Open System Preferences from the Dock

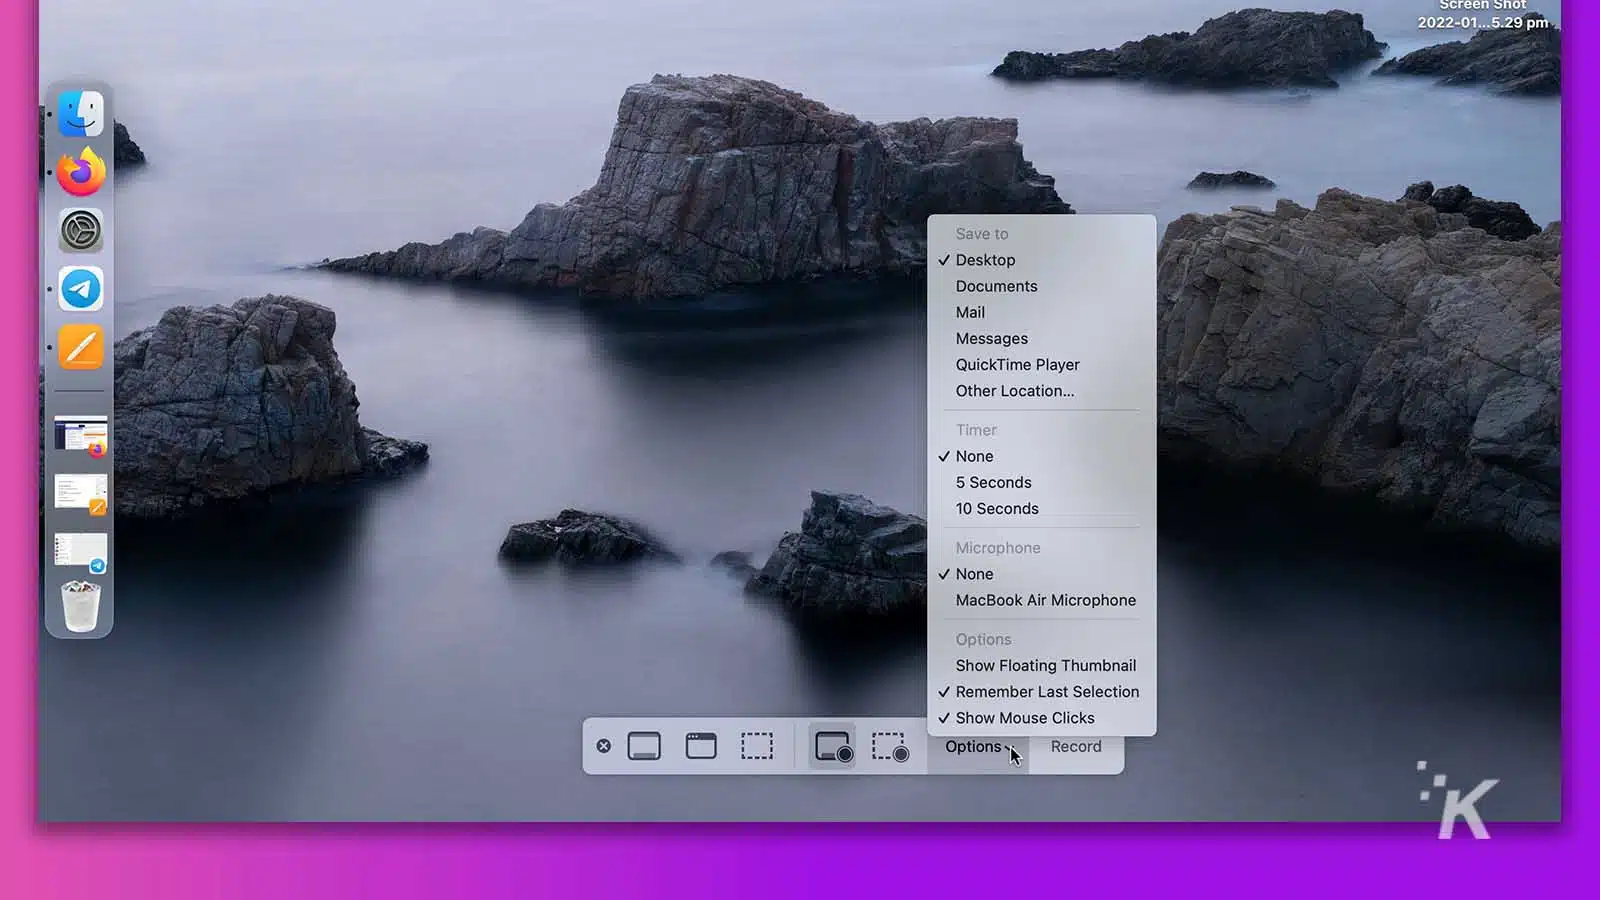click(x=80, y=230)
